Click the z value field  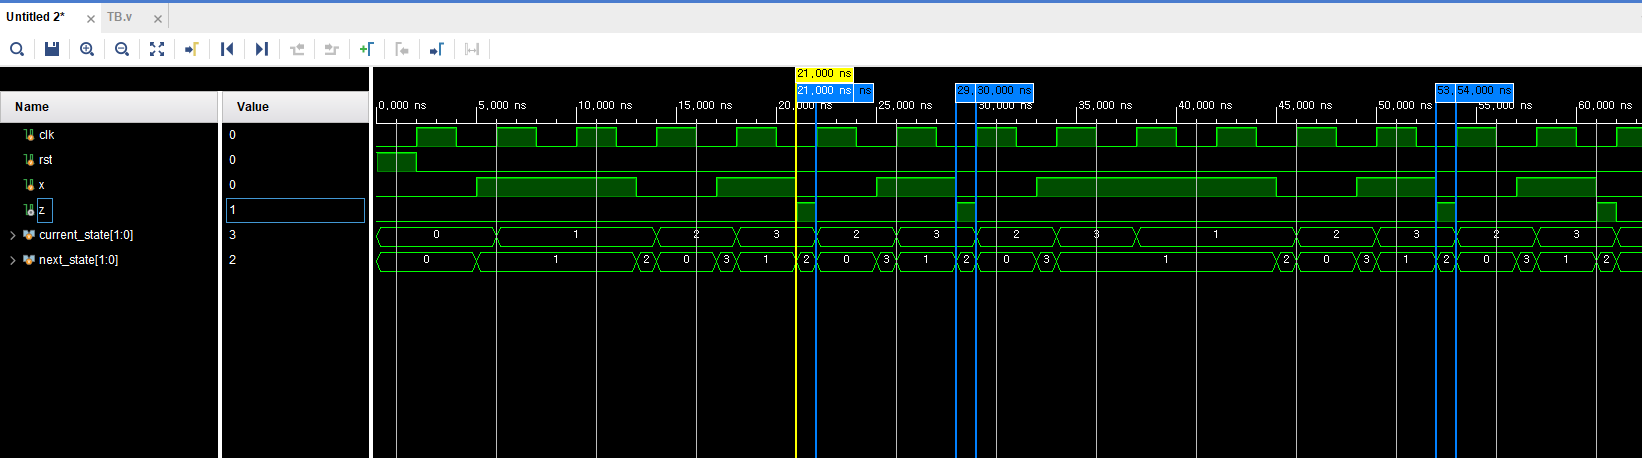pos(296,210)
